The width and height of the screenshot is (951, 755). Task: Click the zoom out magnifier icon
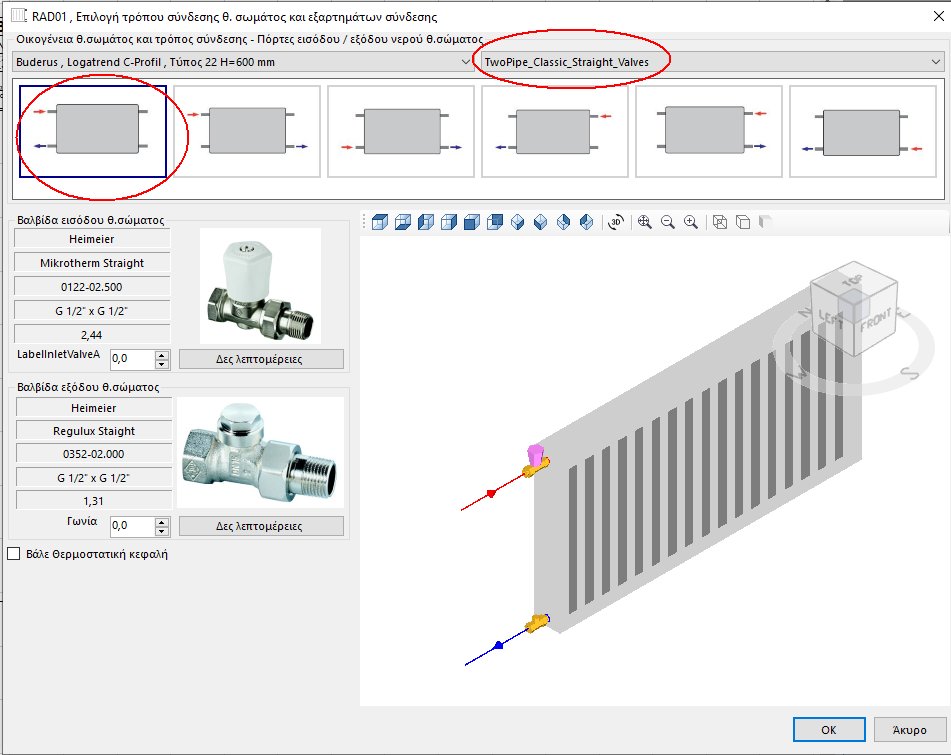point(668,222)
